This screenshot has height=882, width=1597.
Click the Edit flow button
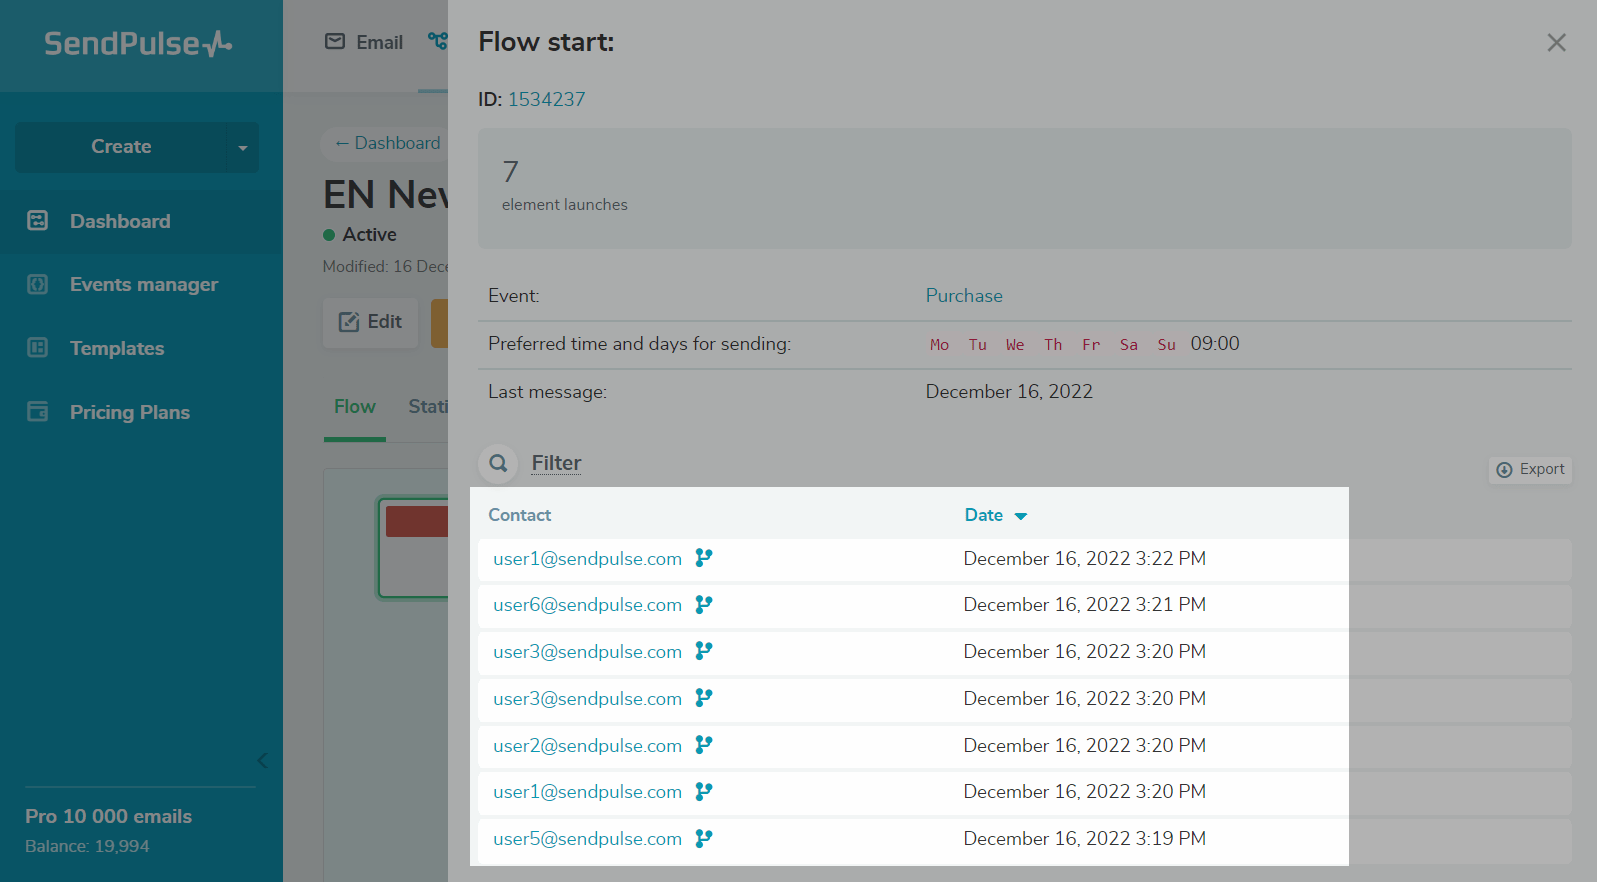(x=370, y=322)
